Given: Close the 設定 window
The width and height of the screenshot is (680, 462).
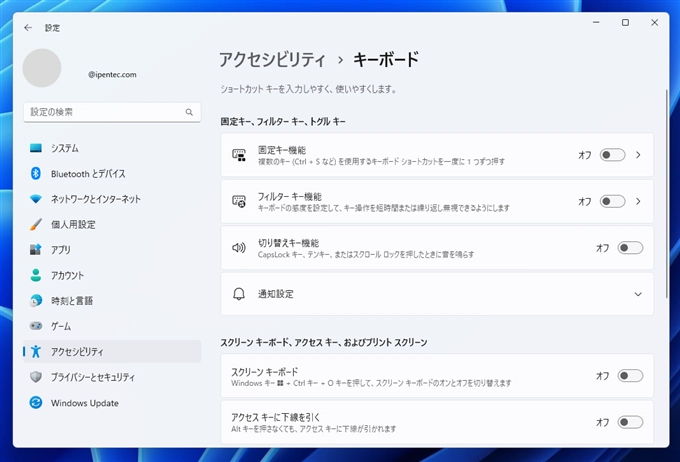Looking at the screenshot, I should coord(654,23).
